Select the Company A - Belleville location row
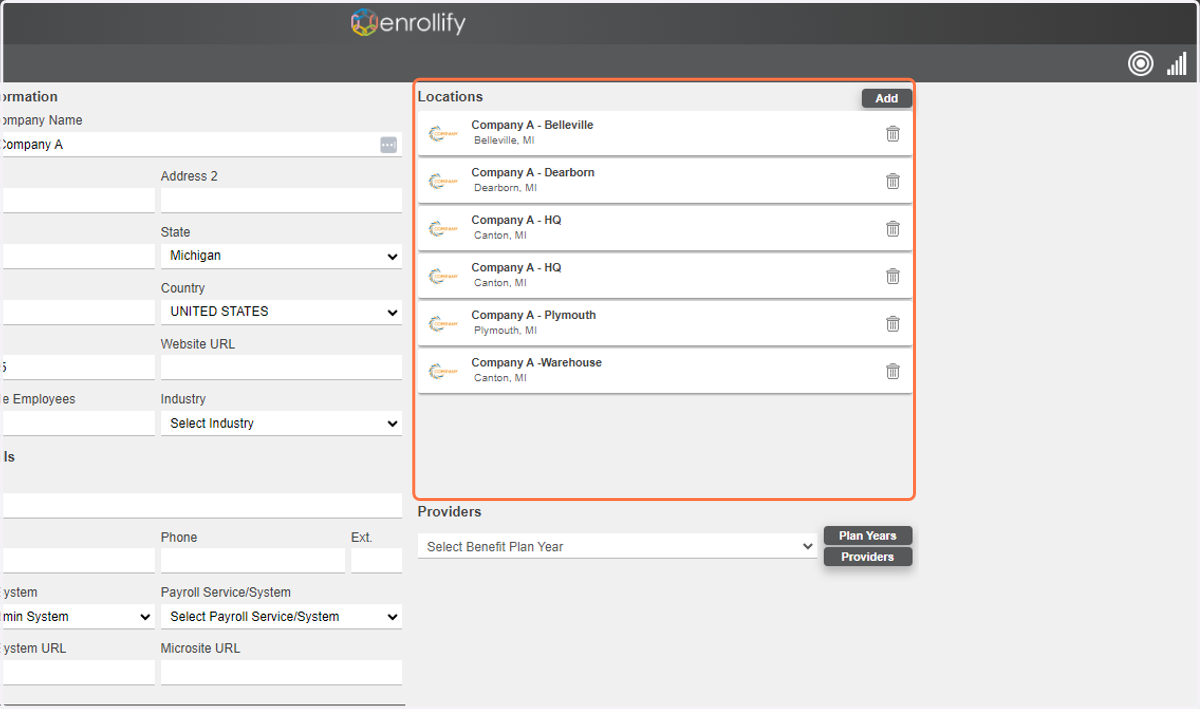The height and width of the screenshot is (709, 1200). pos(665,133)
